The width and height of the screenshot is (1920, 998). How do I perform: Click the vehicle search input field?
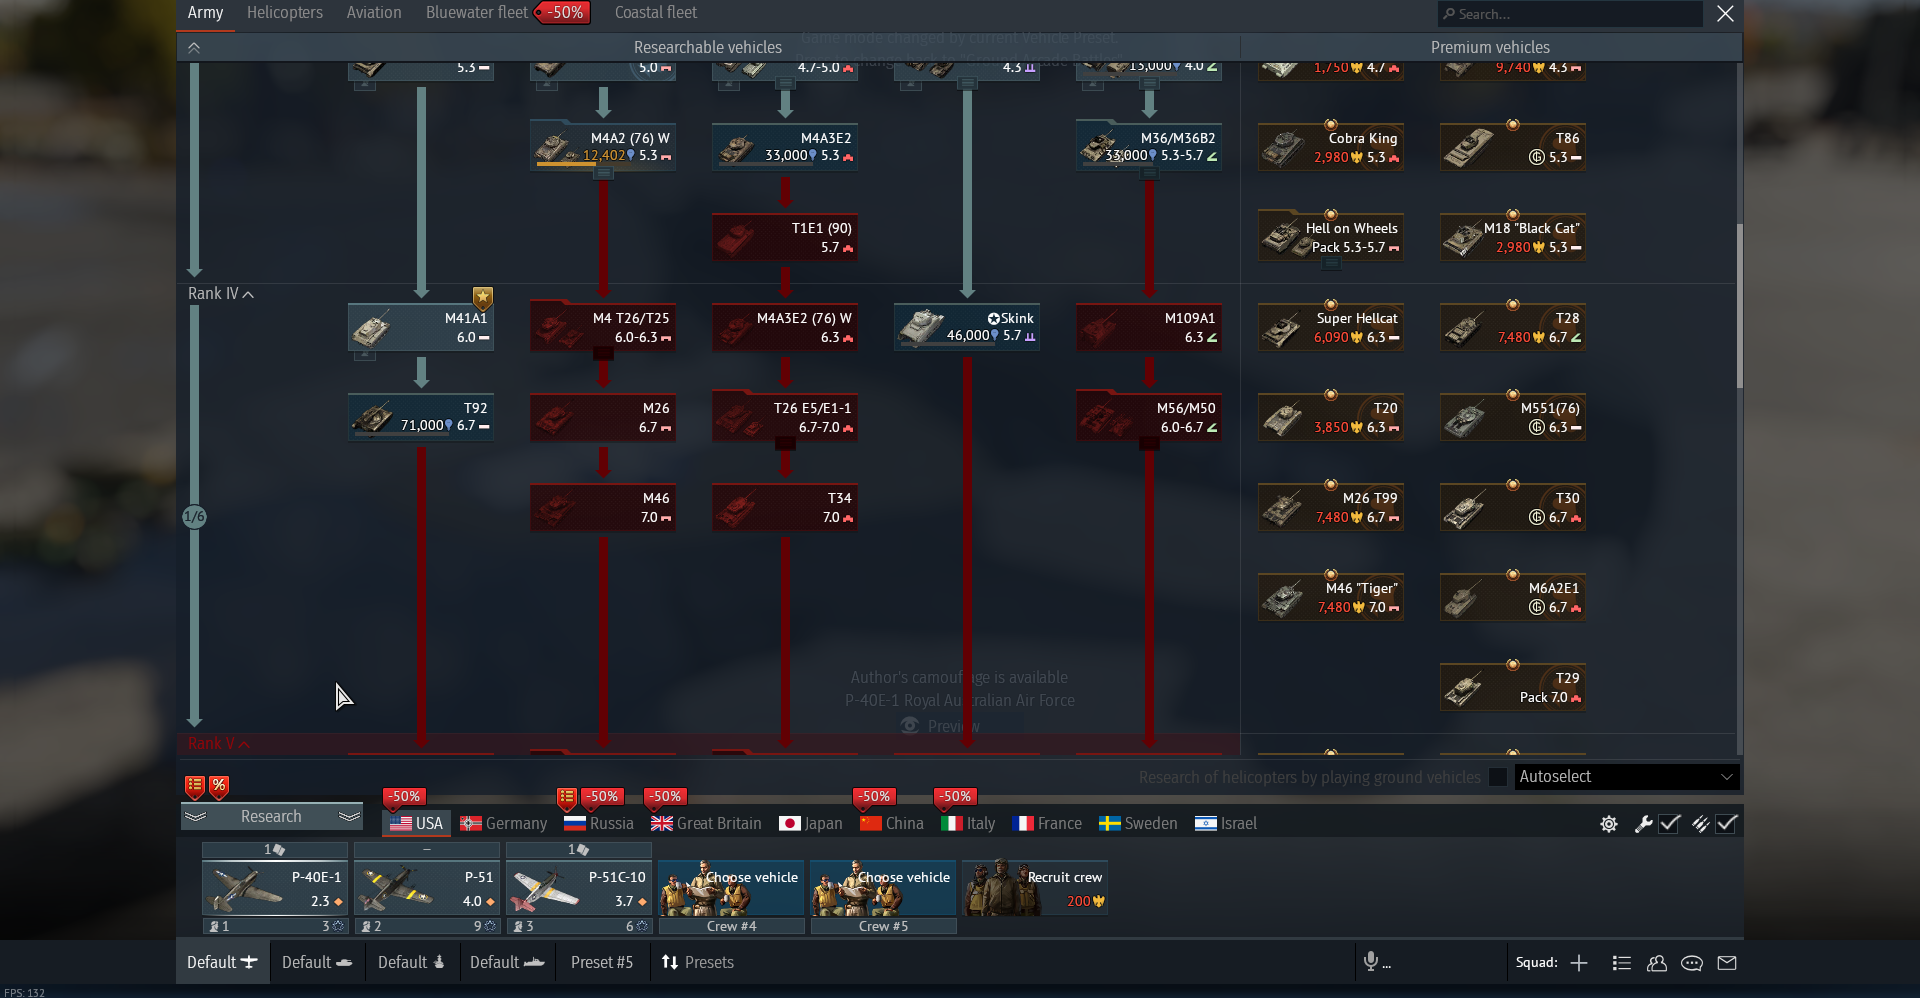pyautogui.click(x=1570, y=14)
